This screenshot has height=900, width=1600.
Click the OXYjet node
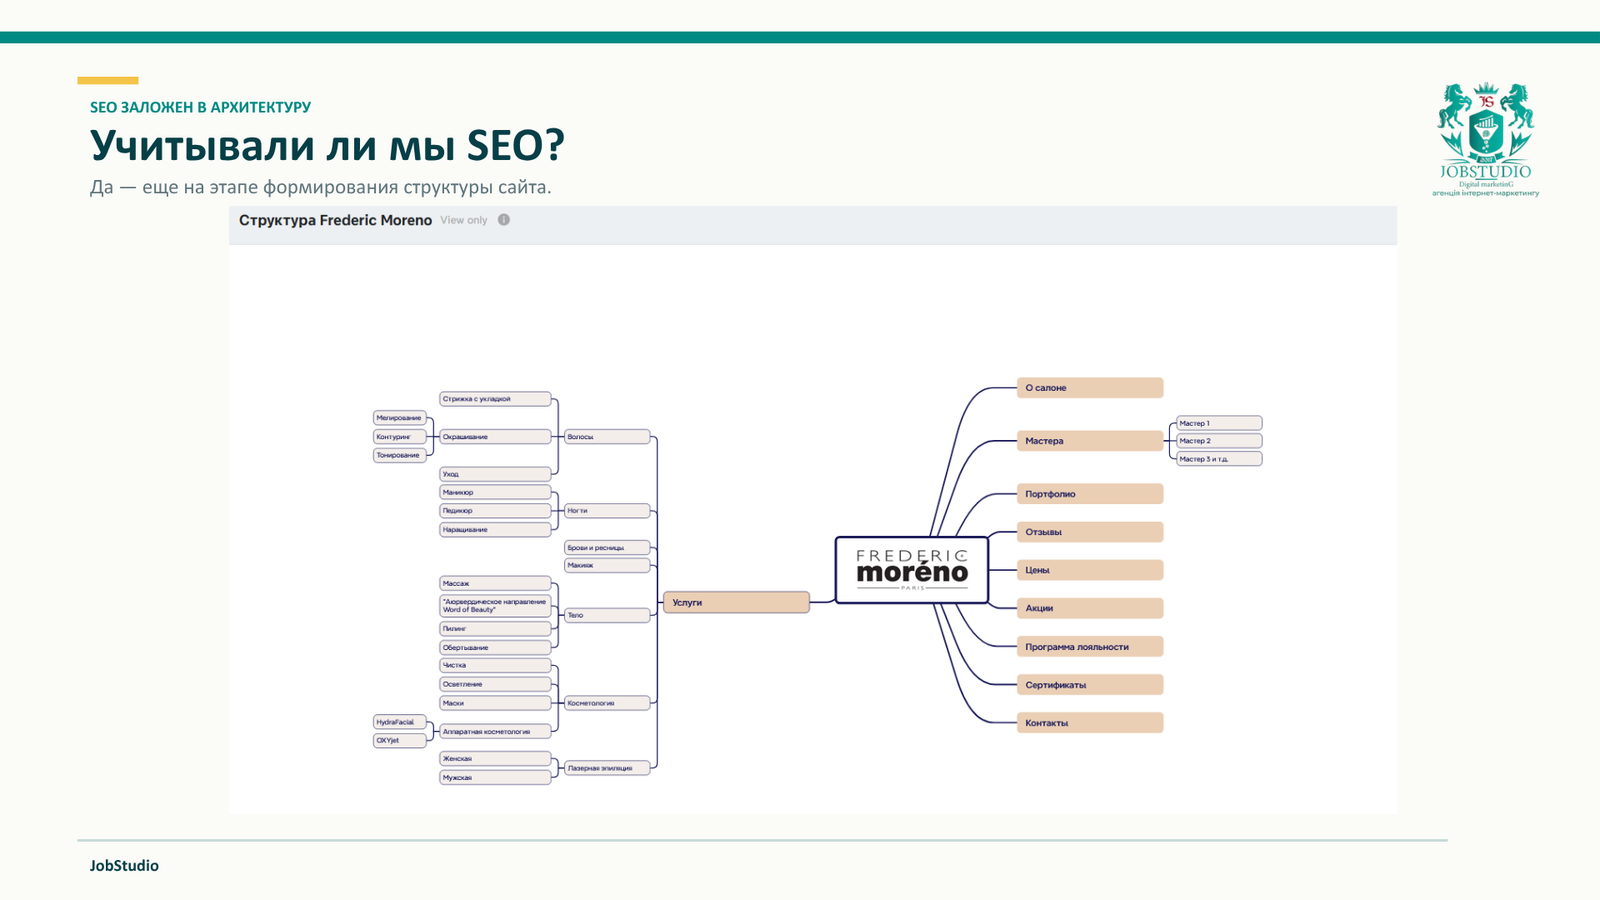point(400,741)
